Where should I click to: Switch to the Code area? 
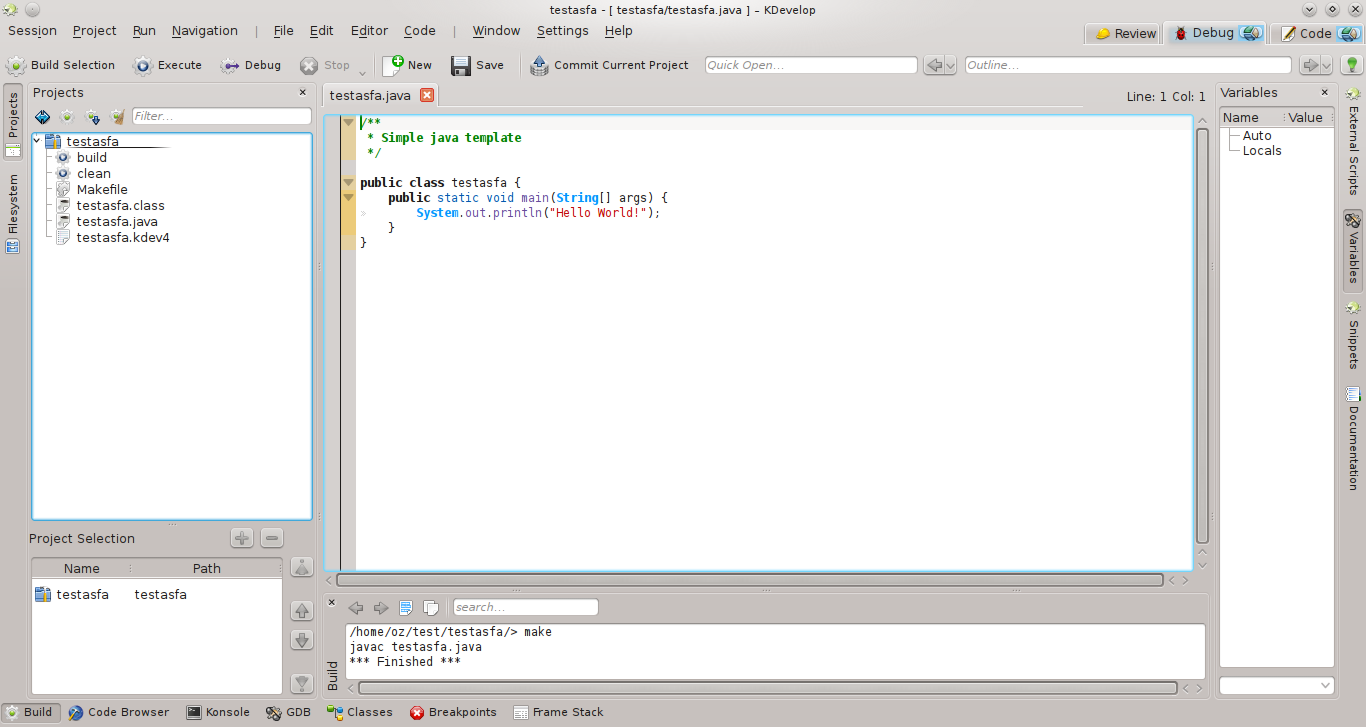coord(1318,33)
